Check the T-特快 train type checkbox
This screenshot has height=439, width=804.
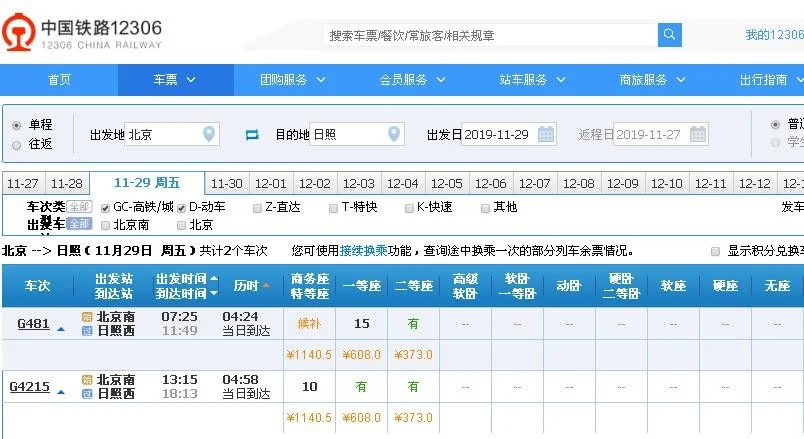coord(333,208)
